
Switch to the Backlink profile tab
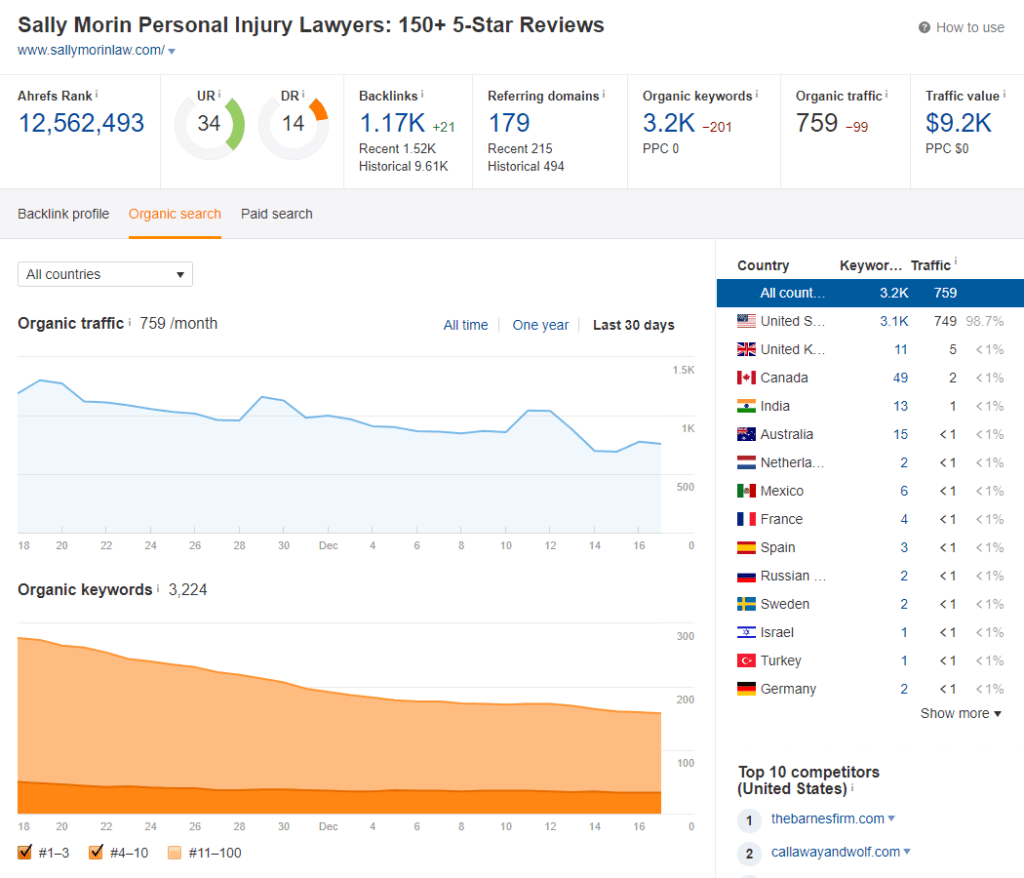[x=63, y=214]
